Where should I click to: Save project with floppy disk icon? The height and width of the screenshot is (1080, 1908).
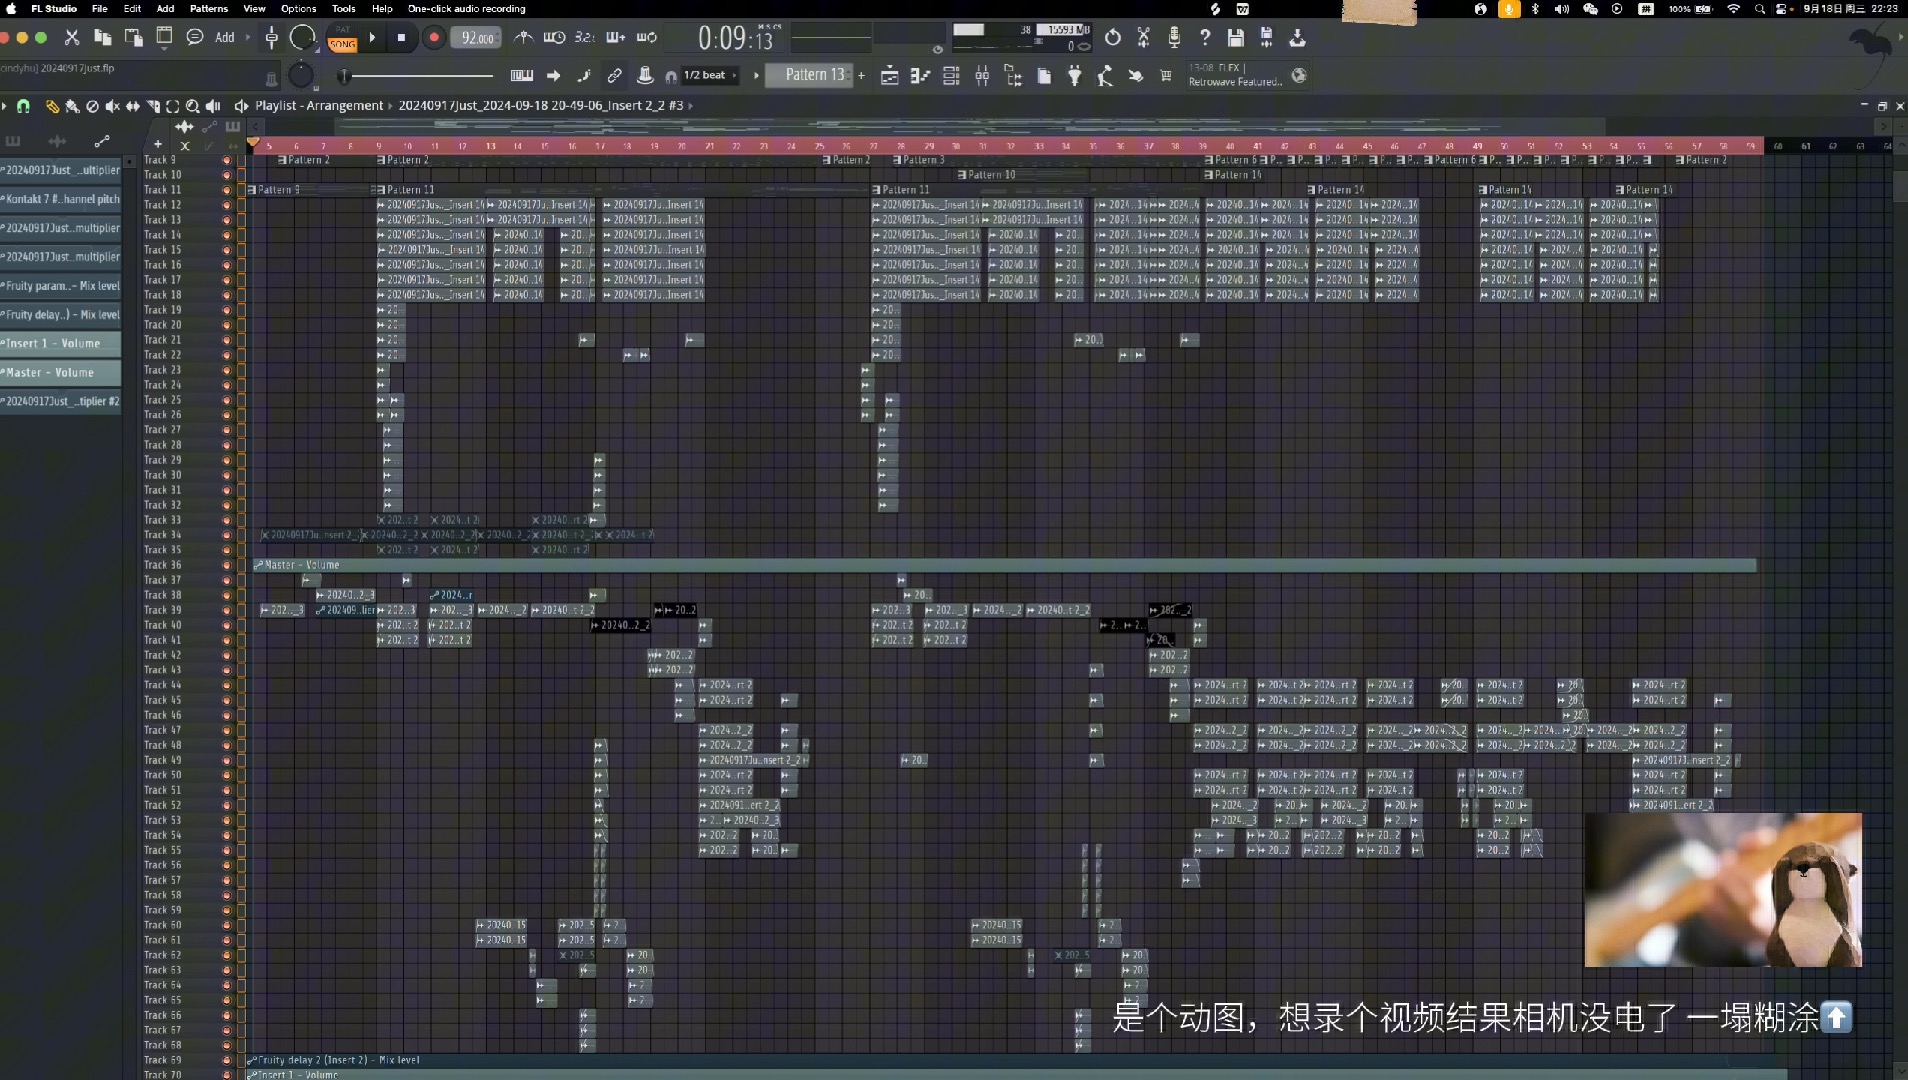[x=1236, y=38]
